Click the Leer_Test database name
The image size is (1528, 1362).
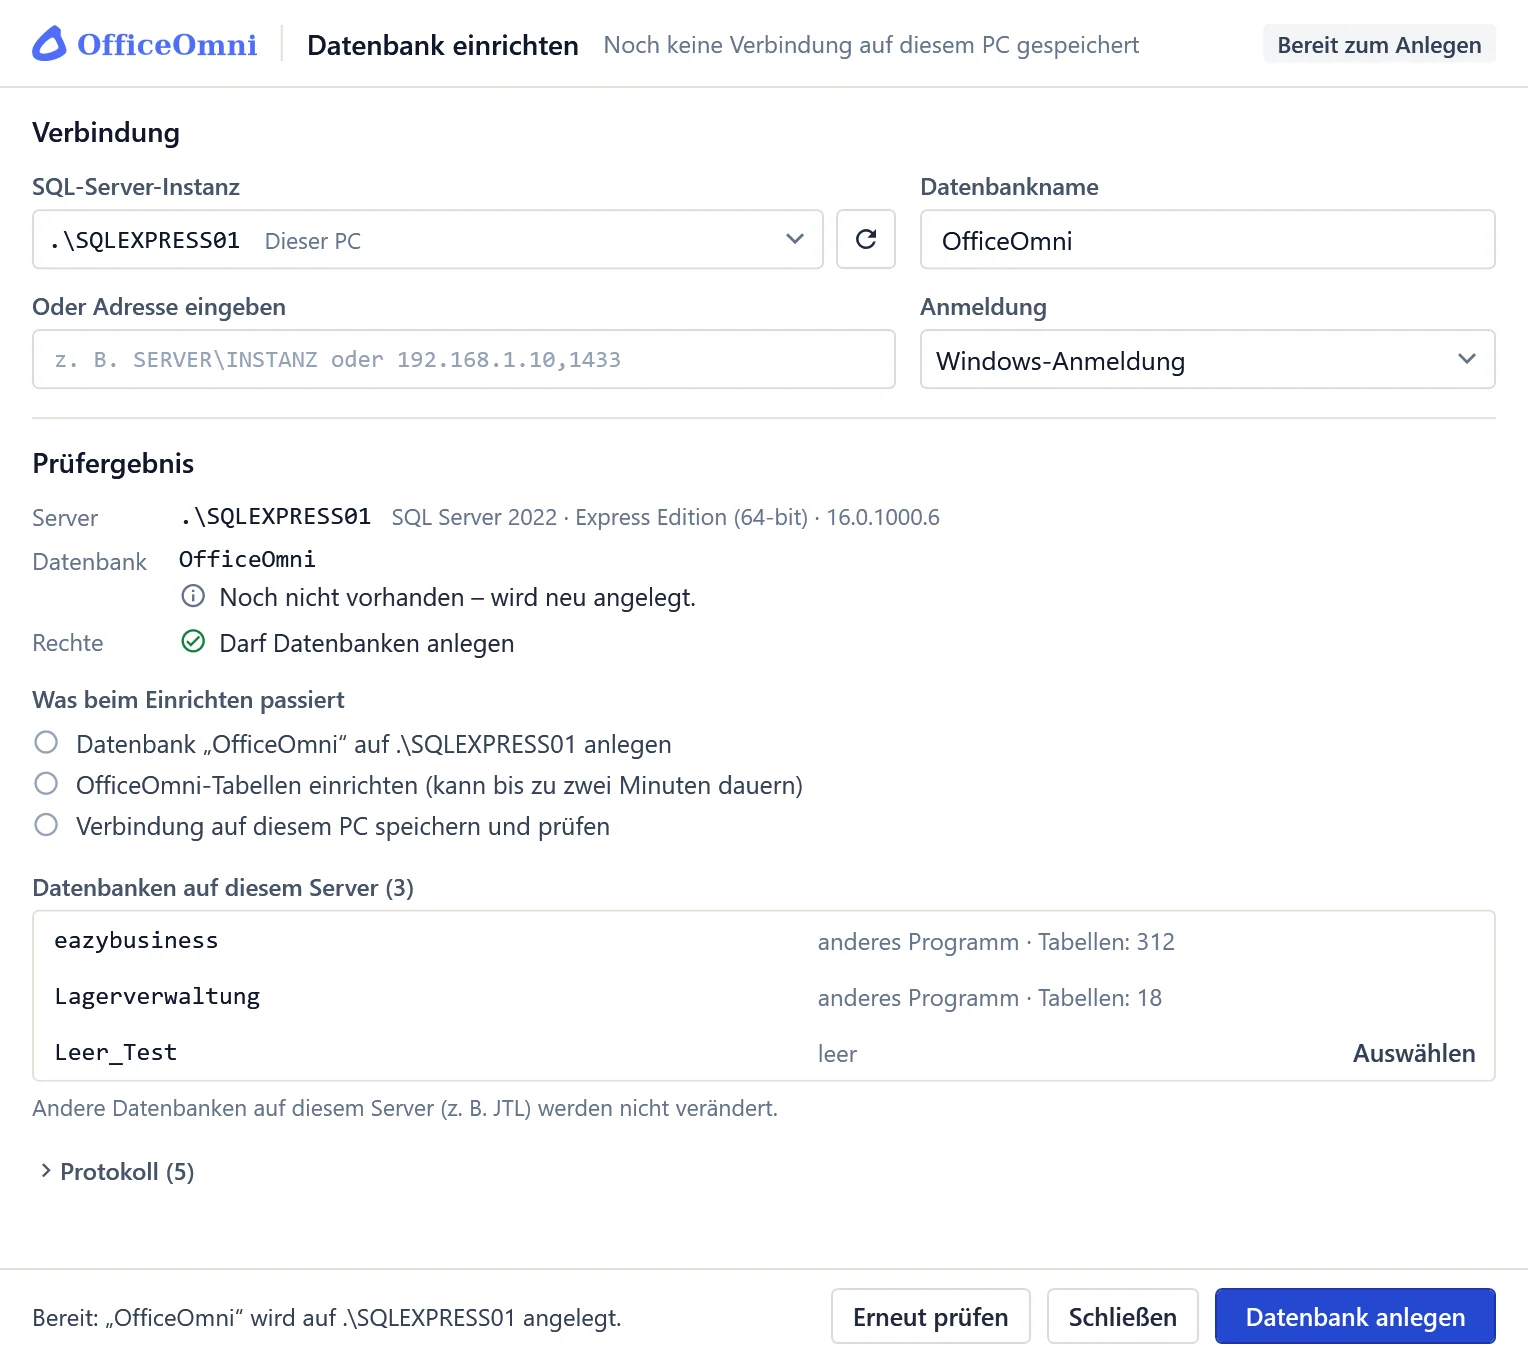coord(116,1052)
